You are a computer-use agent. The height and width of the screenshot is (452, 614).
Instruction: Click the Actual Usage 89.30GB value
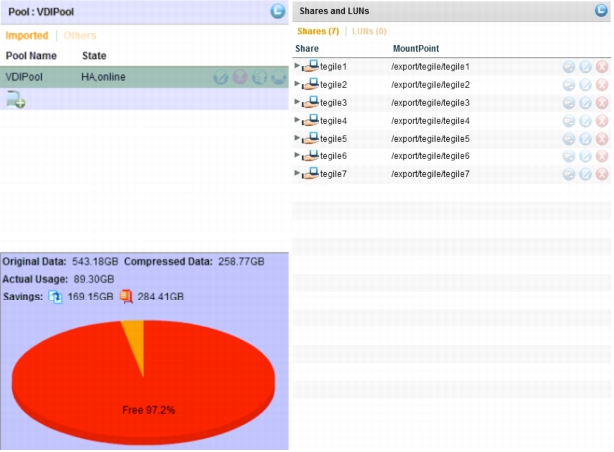click(94, 279)
